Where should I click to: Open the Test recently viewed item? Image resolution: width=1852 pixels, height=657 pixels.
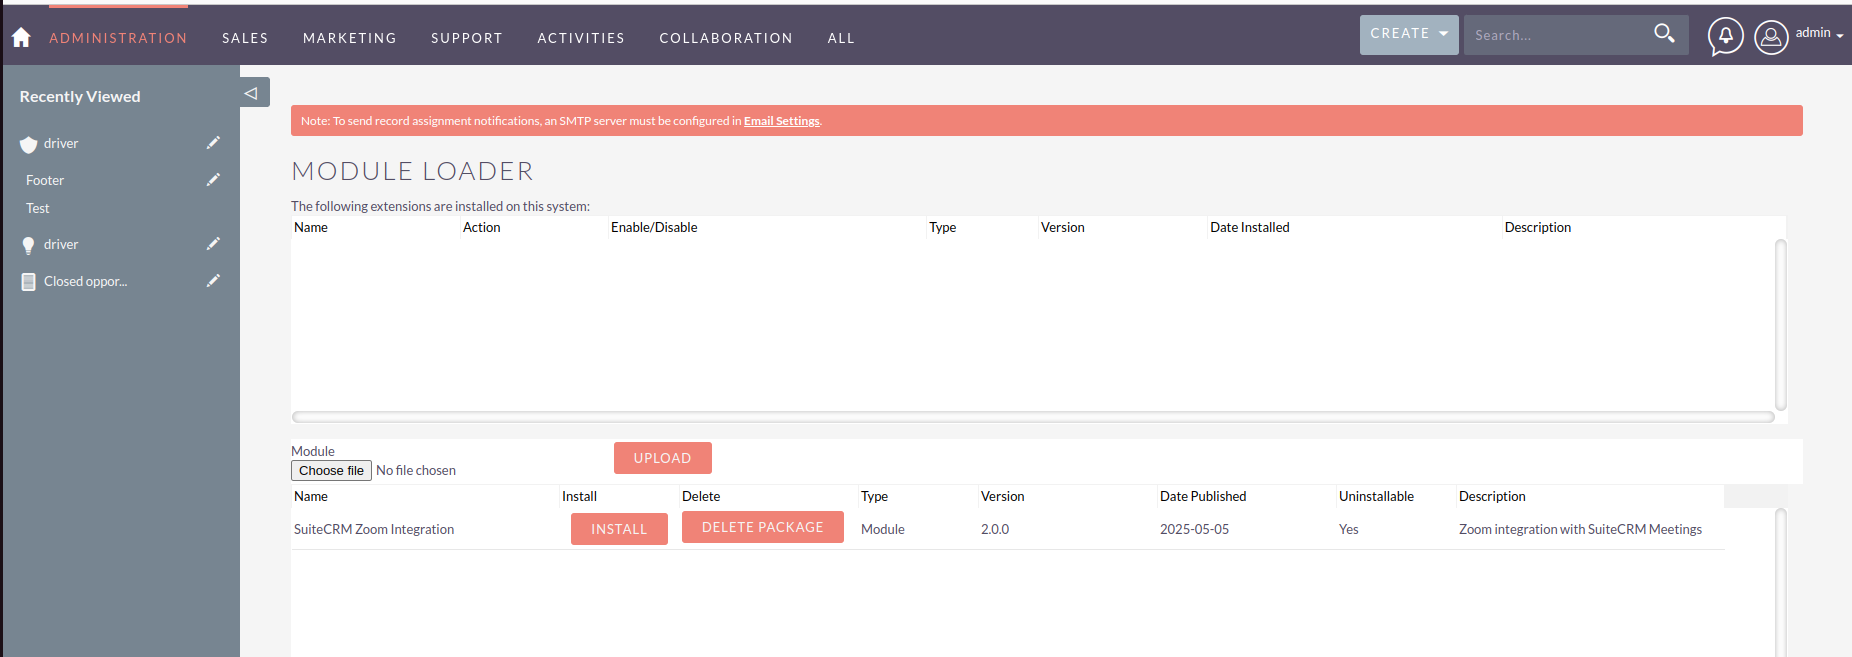pyautogui.click(x=38, y=208)
